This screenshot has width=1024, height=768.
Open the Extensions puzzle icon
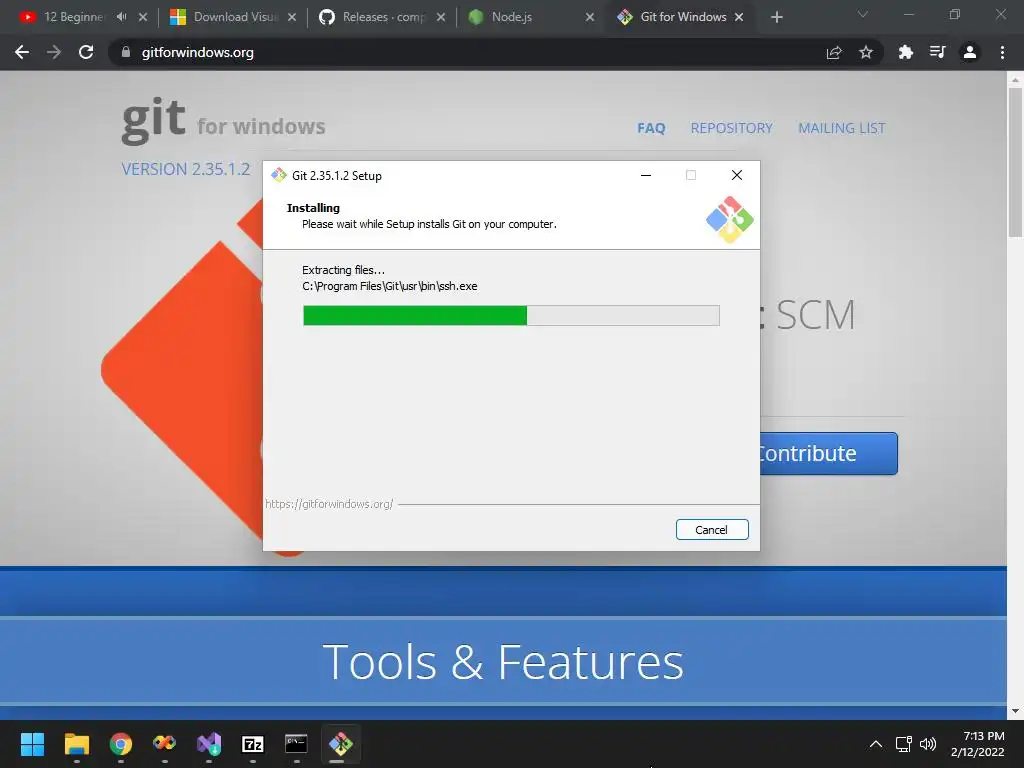(905, 52)
